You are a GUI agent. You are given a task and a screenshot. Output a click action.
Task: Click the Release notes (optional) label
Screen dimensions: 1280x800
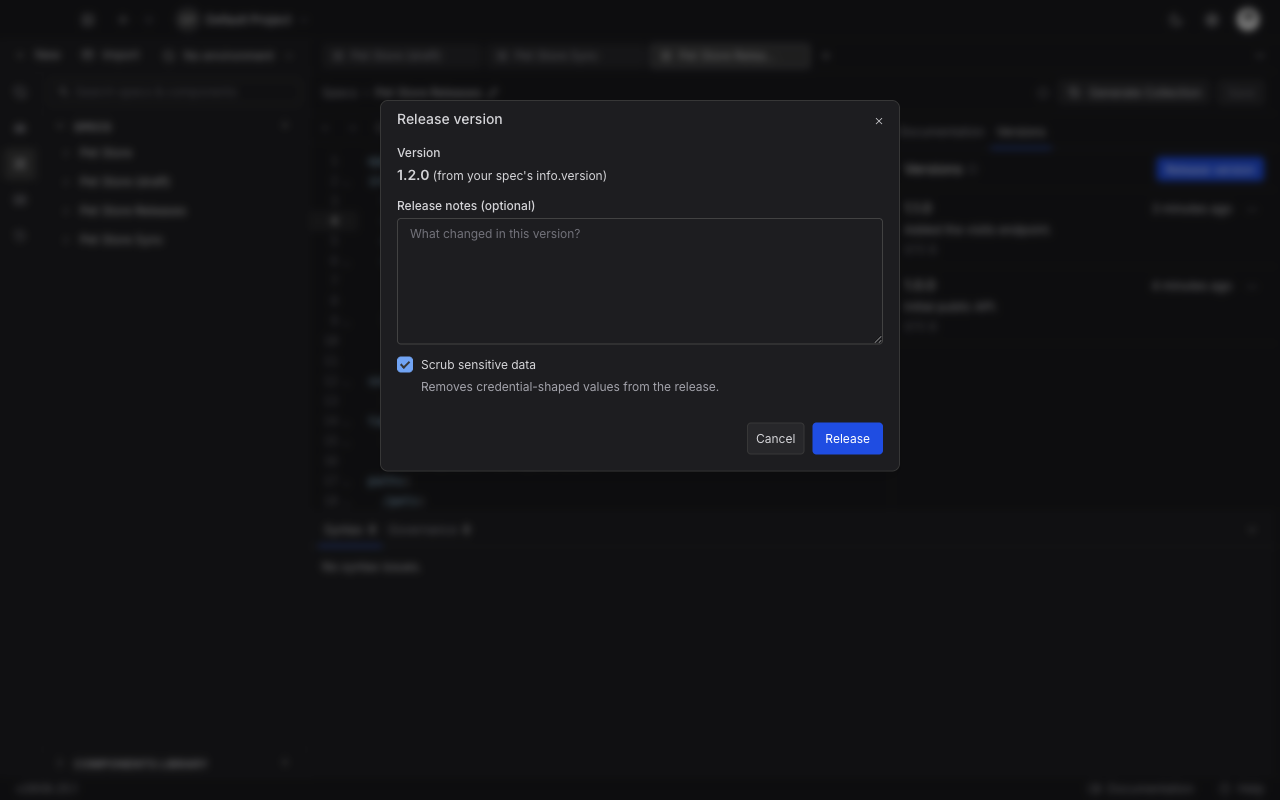point(466,206)
